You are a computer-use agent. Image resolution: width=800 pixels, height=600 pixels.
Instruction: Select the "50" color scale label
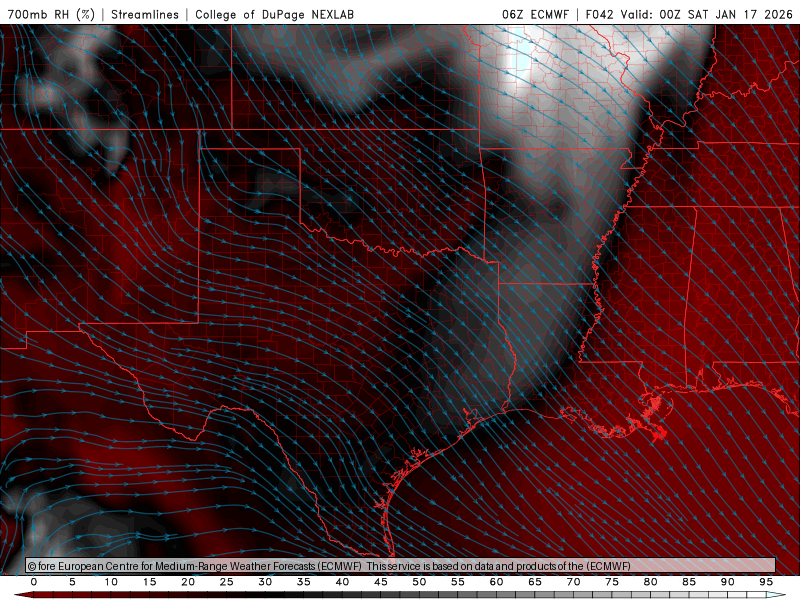point(419,582)
